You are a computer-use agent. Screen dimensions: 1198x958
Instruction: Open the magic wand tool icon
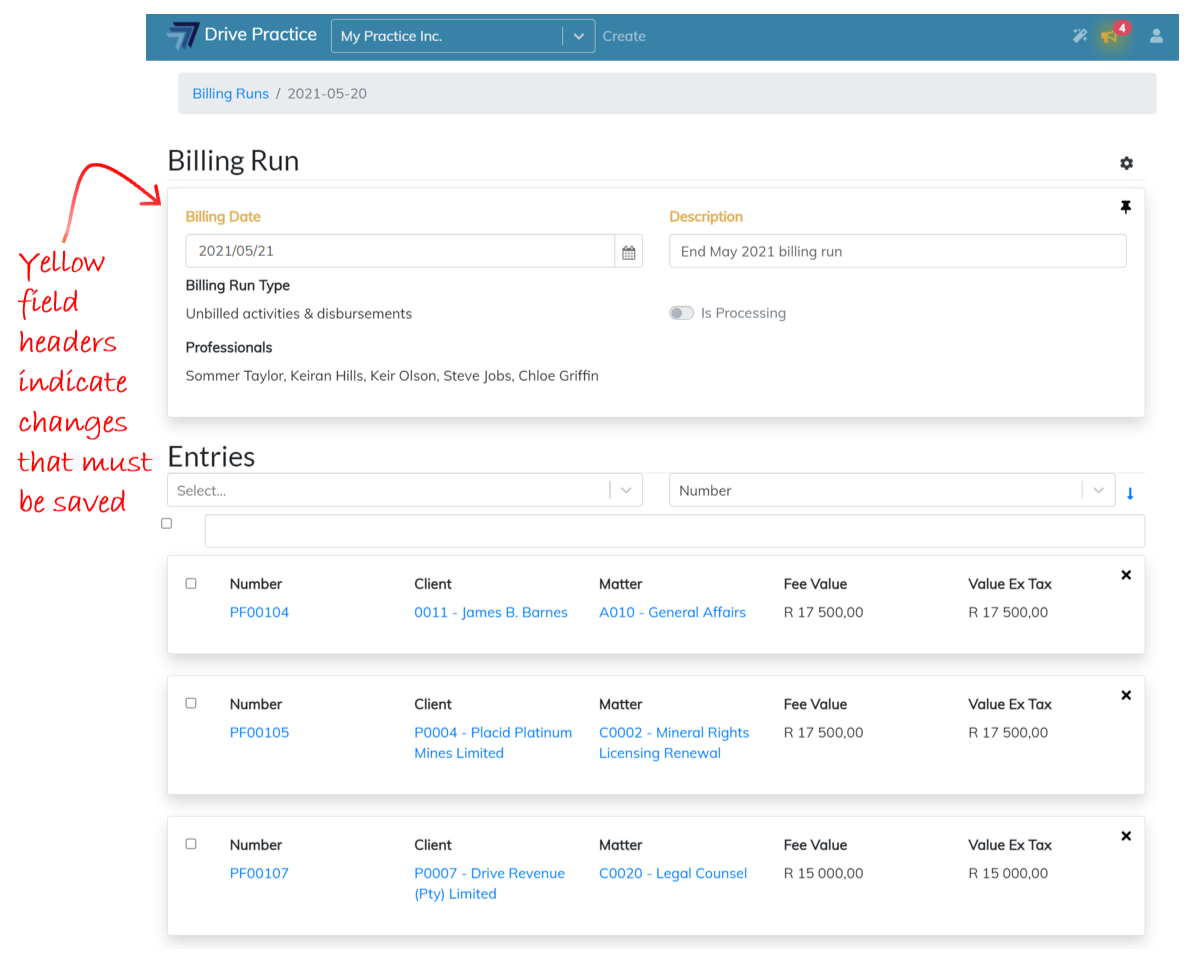[1080, 36]
